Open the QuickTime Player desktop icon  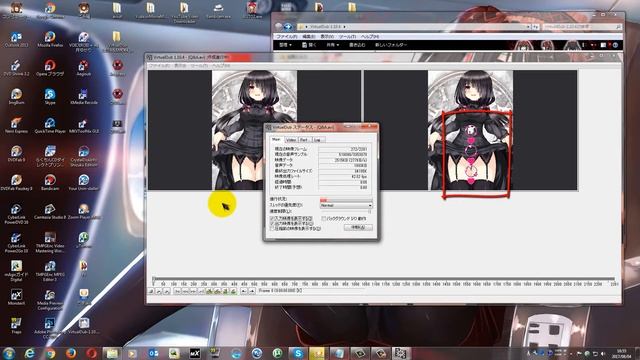pyautogui.click(x=50, y=125)
